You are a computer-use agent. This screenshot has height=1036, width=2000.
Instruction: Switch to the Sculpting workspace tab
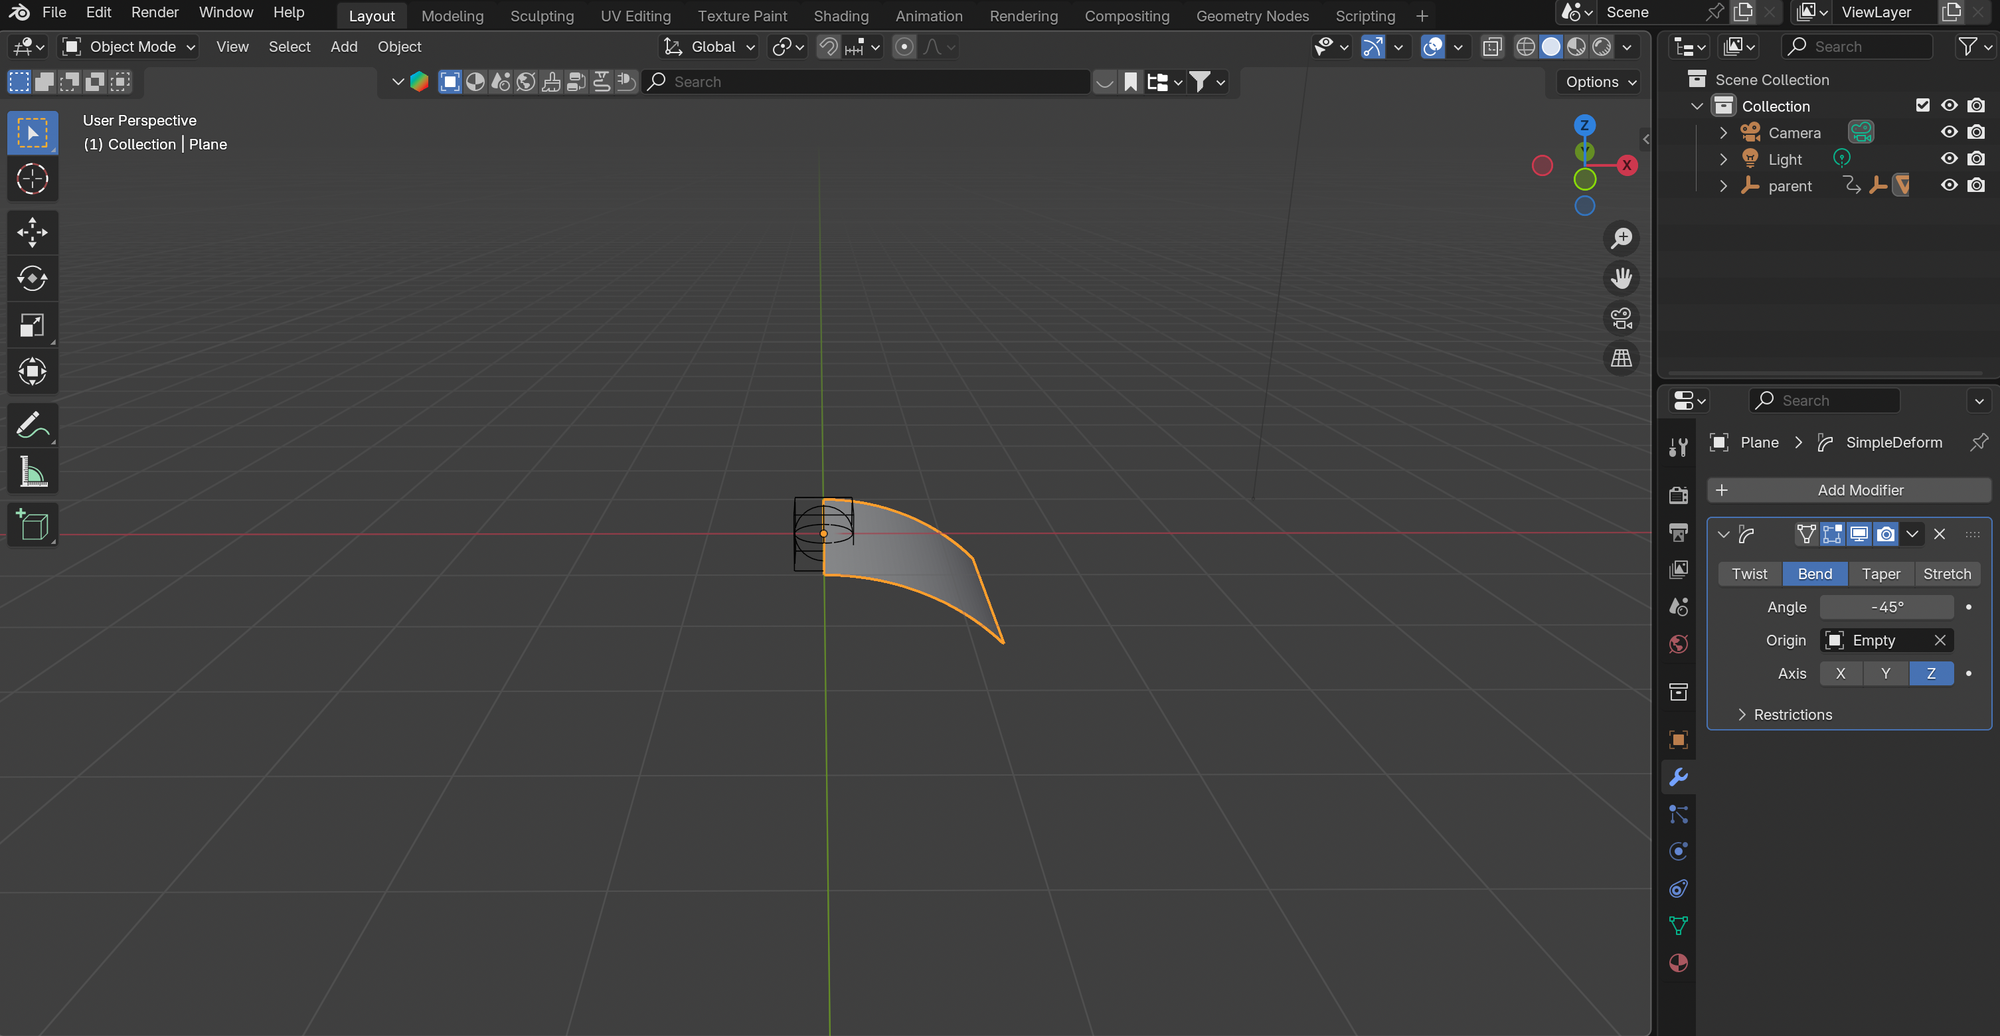[541, 16]
